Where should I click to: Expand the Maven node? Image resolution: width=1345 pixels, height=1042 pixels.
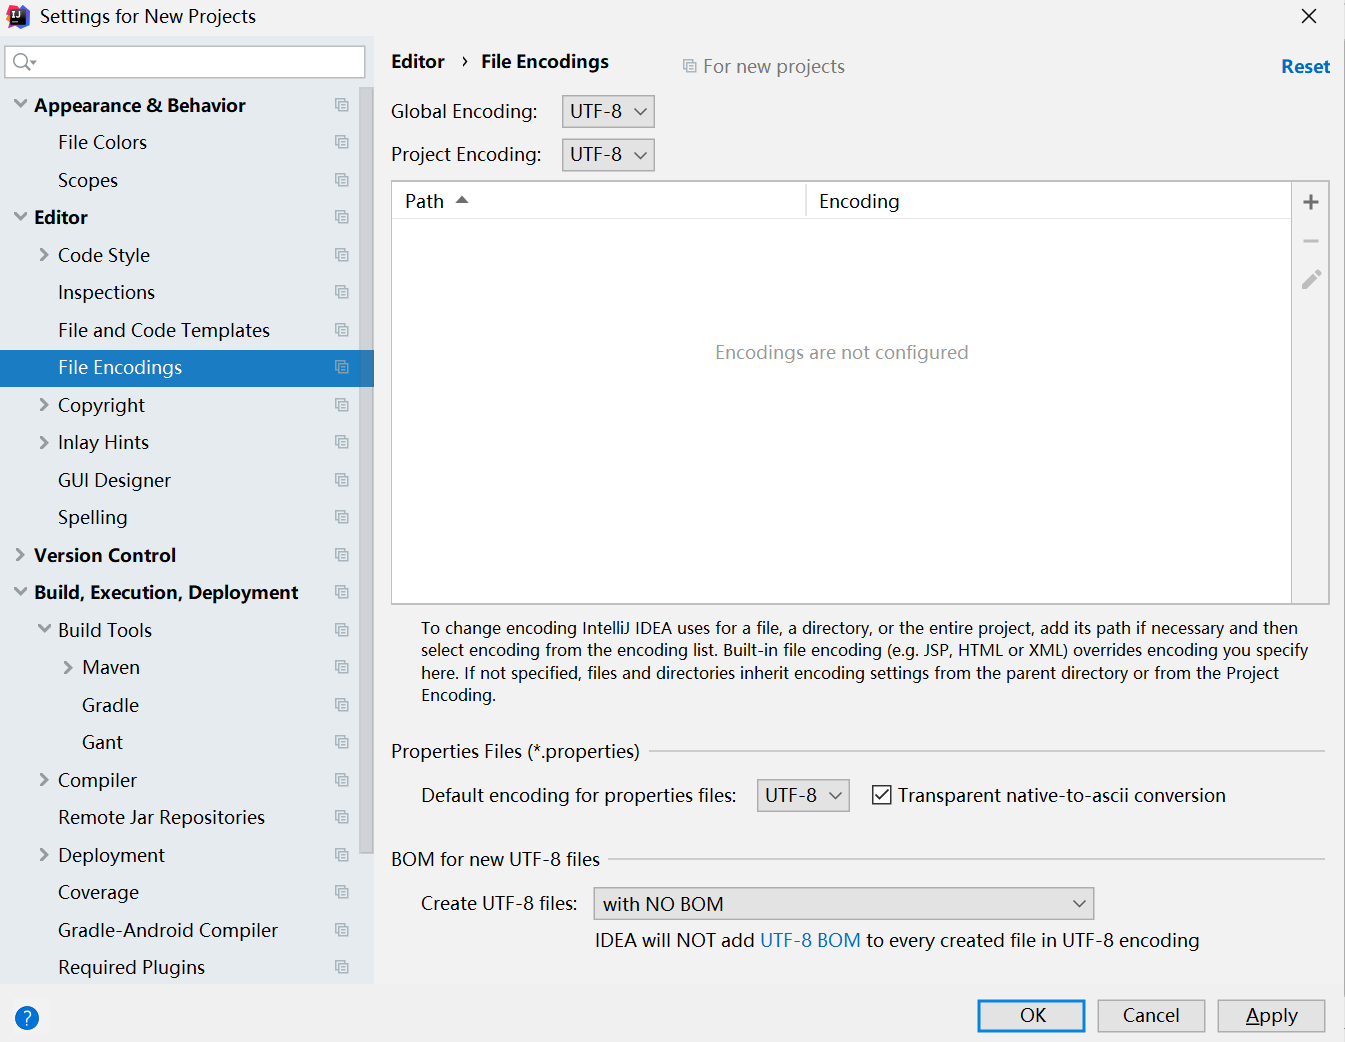tap(68, 667)
